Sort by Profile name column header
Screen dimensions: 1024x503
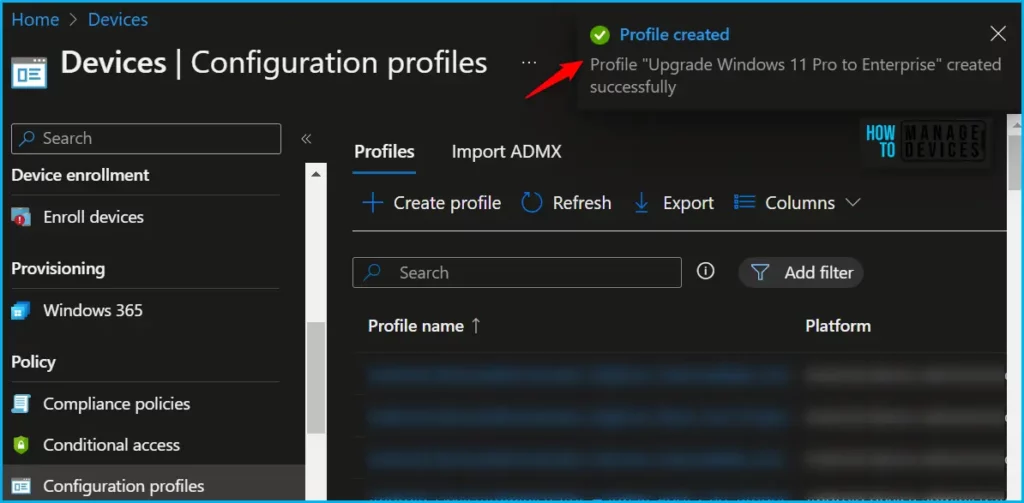416,326
